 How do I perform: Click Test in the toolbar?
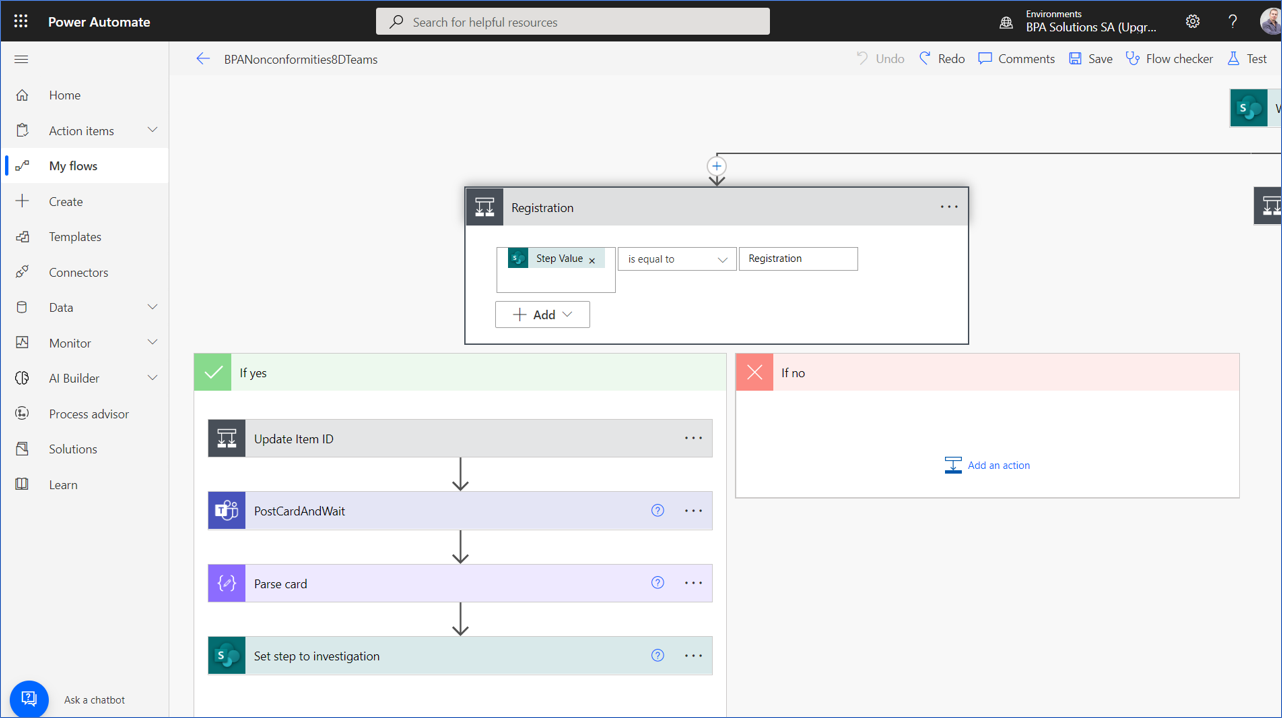(x=1247, y=59)
